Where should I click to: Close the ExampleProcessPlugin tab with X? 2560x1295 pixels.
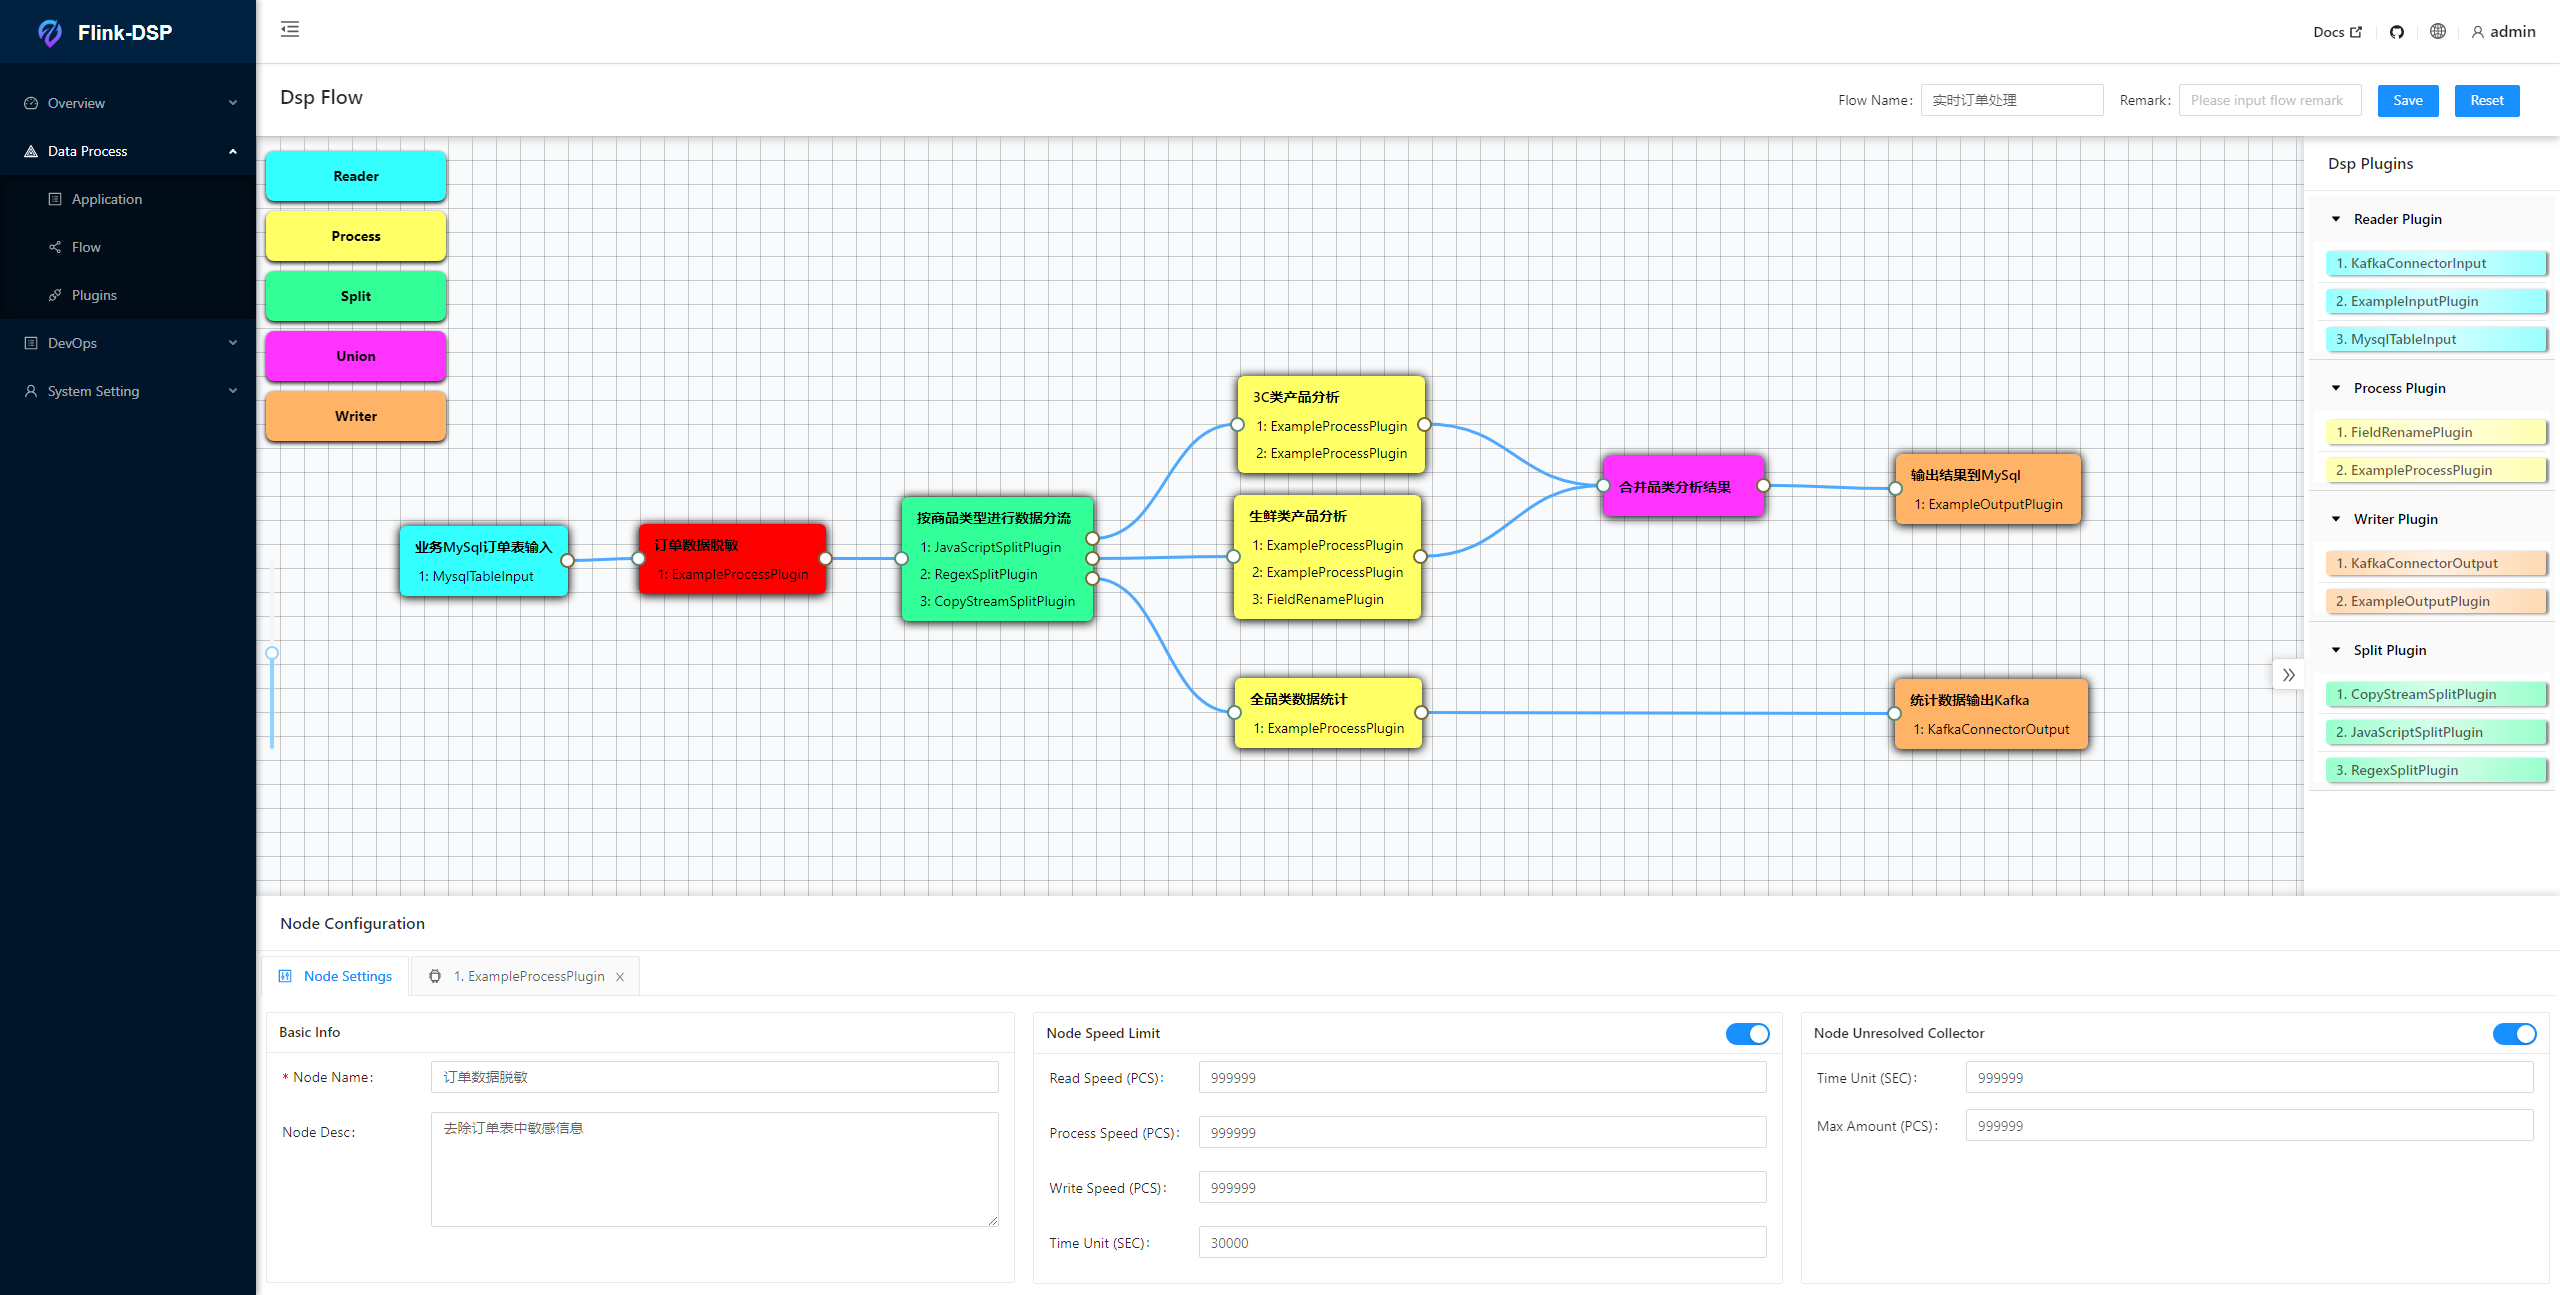pos(620,977)
